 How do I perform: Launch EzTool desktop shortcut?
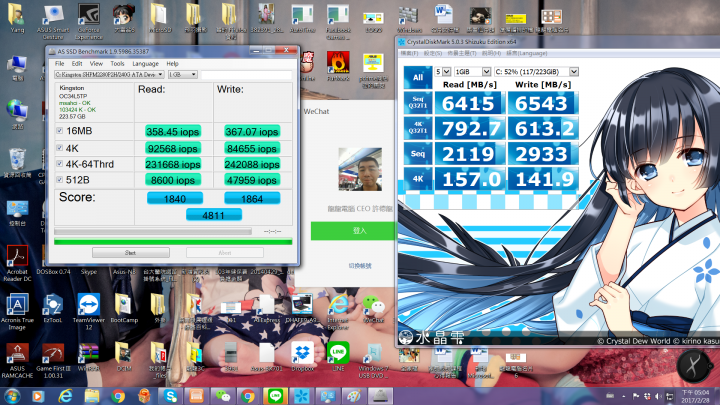pyautogui.click(x=52, y=309)
